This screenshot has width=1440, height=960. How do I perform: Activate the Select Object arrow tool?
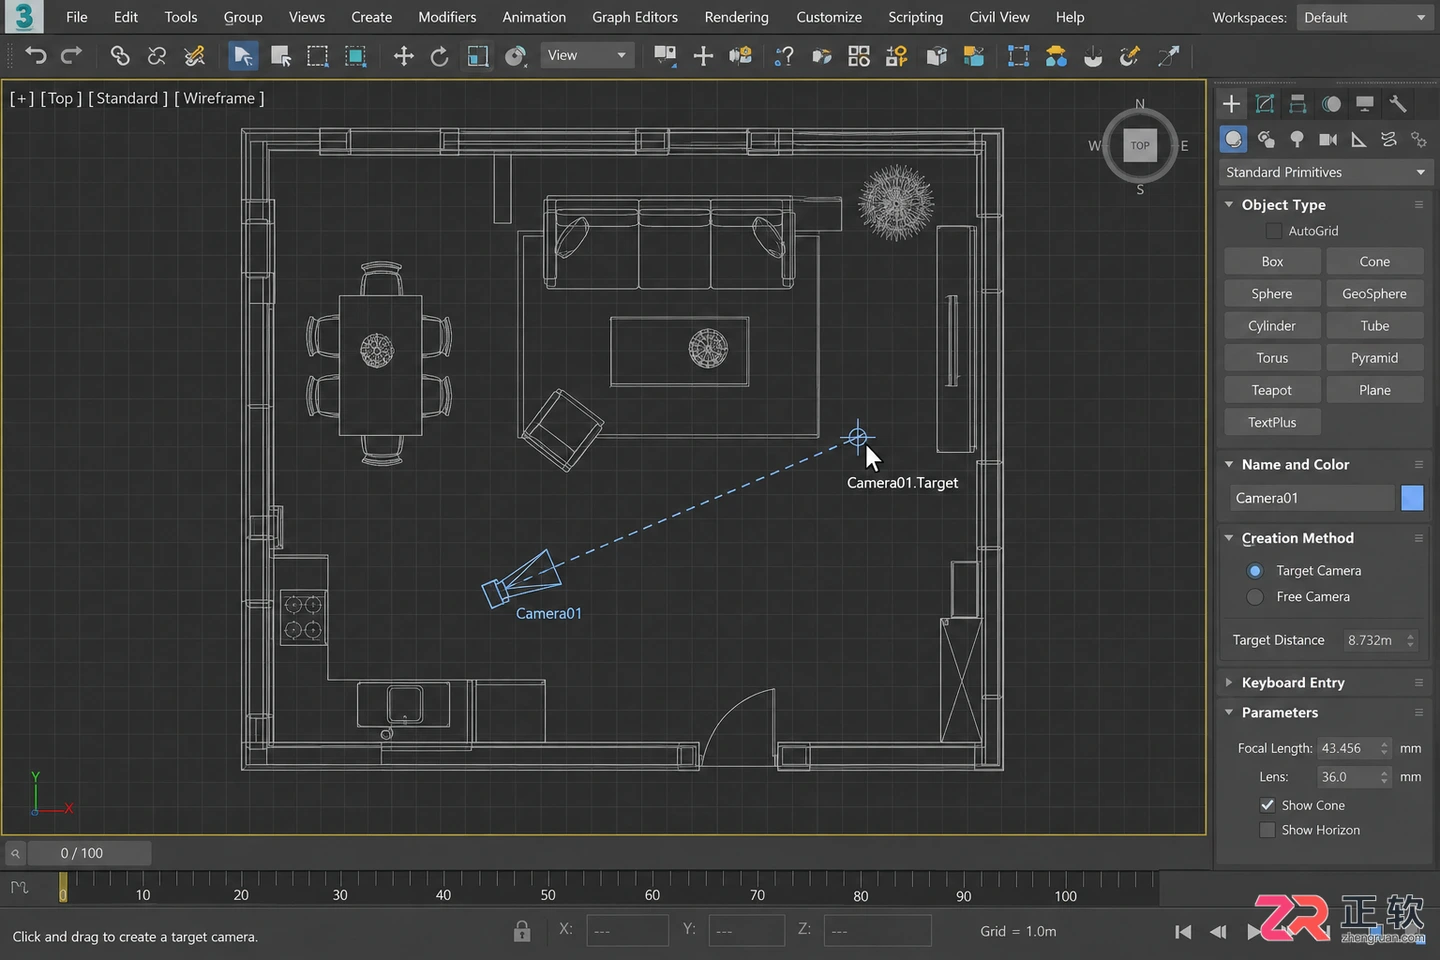click(242, 56)
